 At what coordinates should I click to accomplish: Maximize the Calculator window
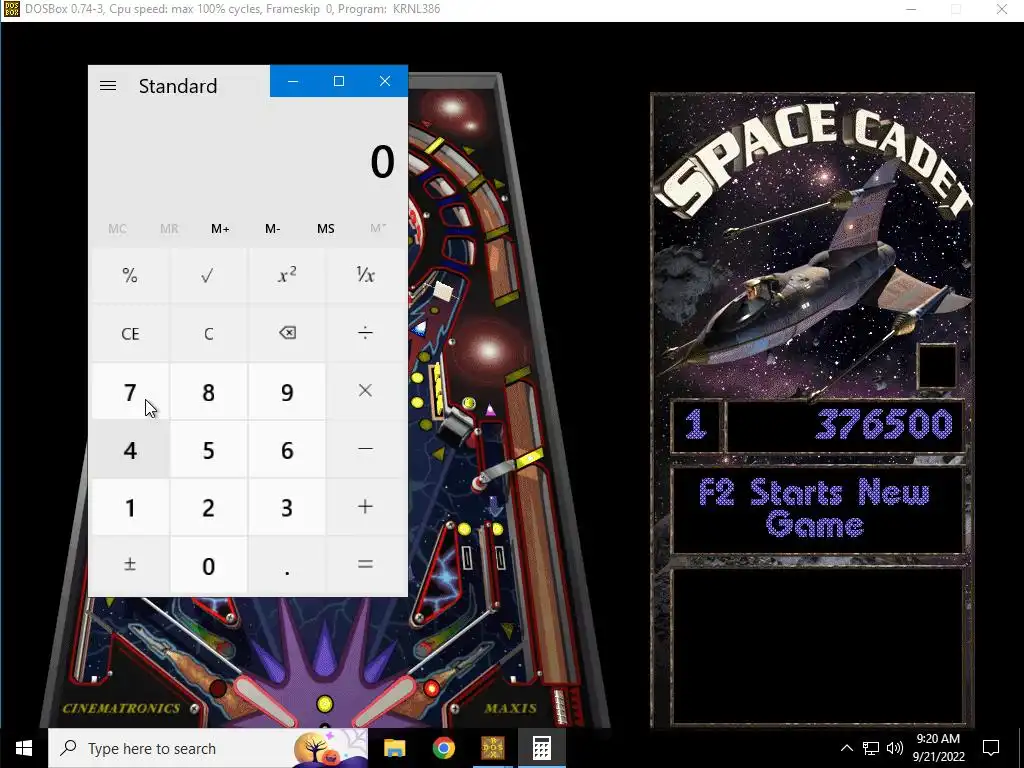click(338, 81)
